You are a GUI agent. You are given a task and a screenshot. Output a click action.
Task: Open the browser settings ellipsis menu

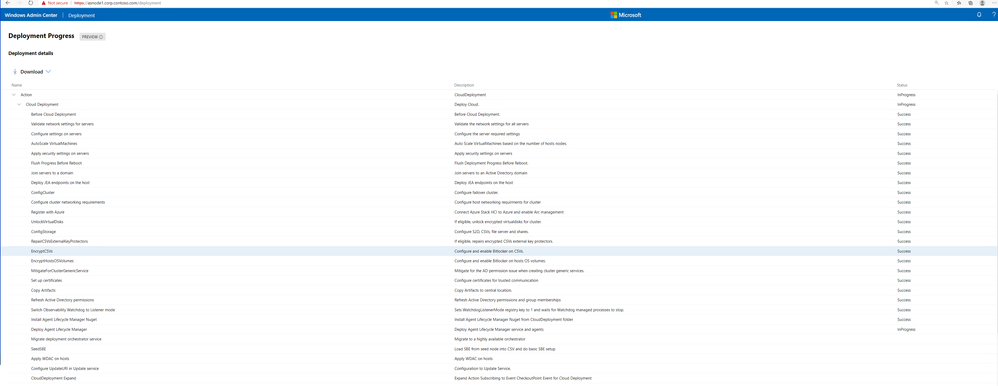click(993, 3)
